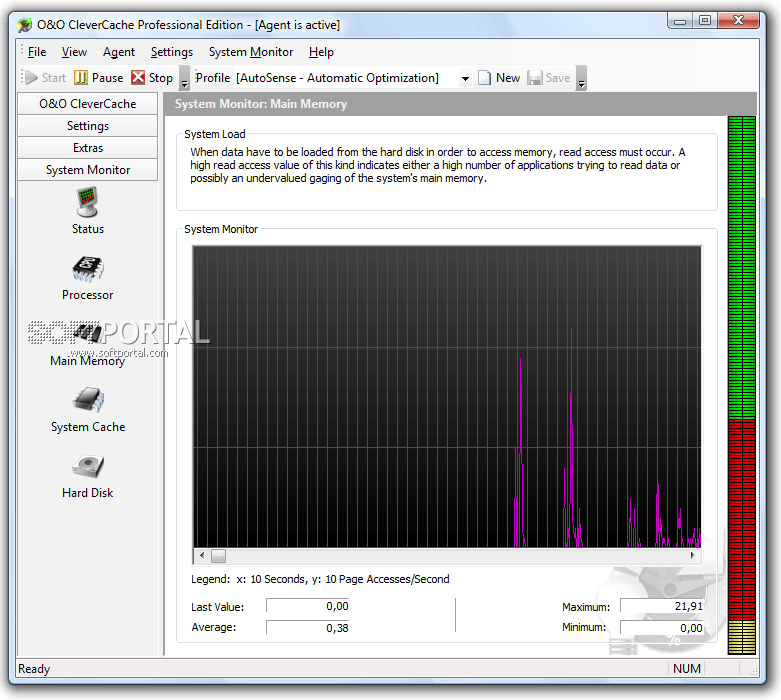Open the Help menu

point(321,52)
